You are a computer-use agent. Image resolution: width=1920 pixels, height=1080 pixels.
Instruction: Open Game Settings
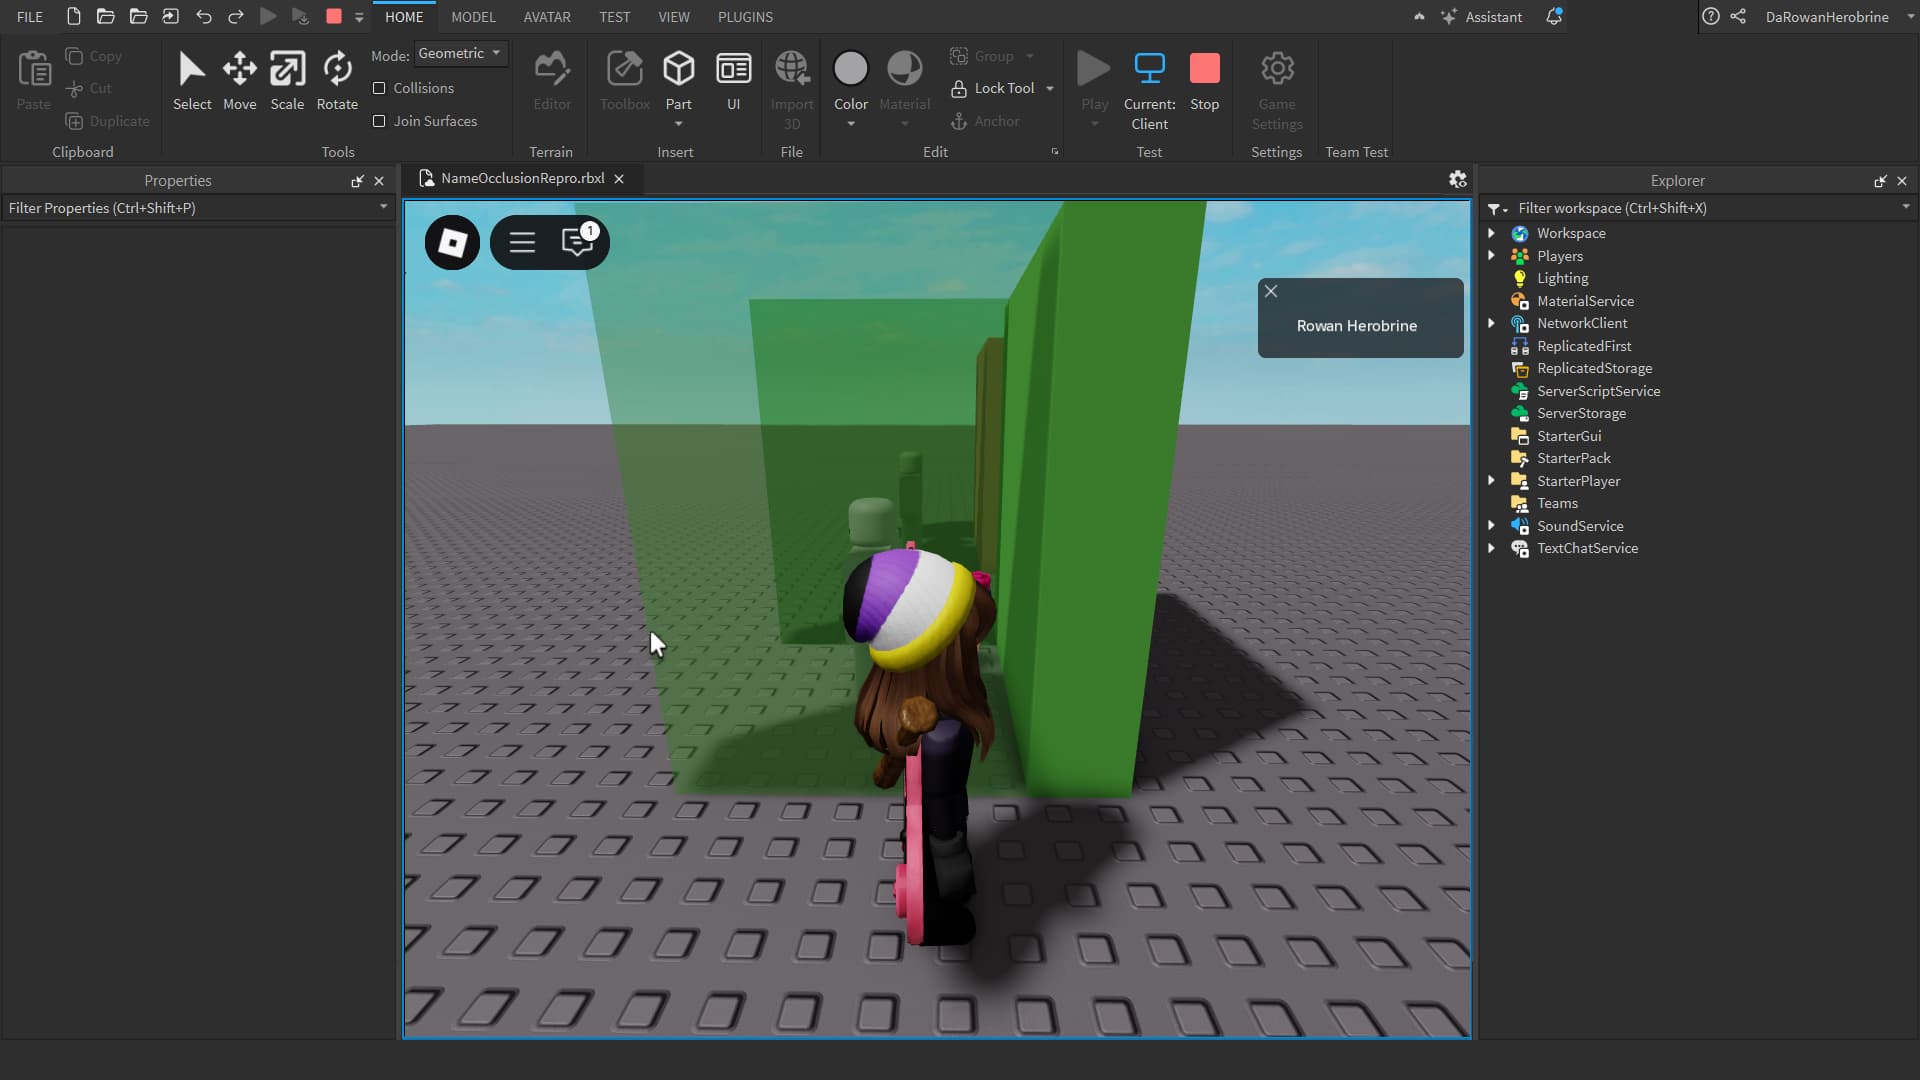point(1276,80)
